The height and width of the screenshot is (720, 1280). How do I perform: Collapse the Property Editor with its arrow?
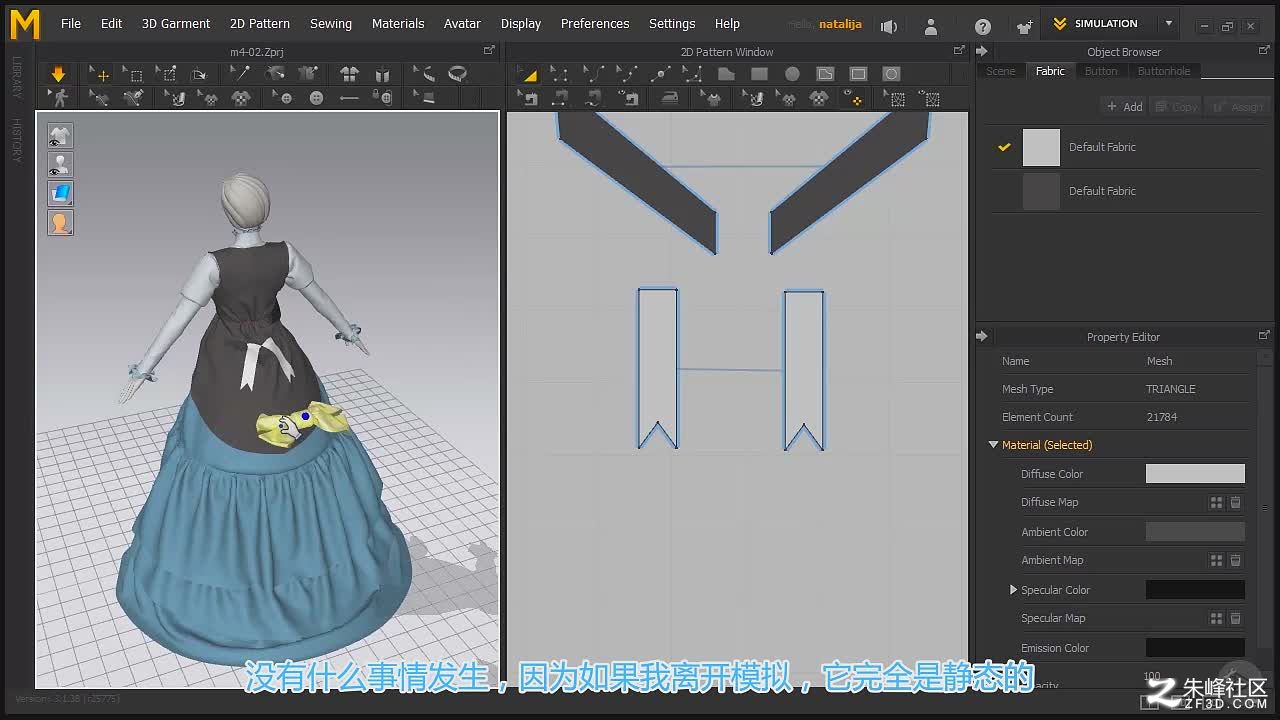coord(981,336)
